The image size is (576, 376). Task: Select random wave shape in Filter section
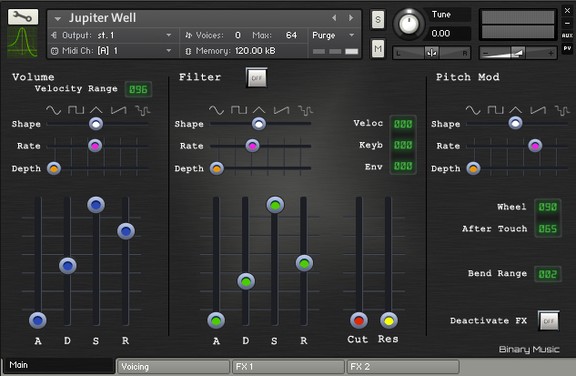pyautogui.click(x=305, y=110)
